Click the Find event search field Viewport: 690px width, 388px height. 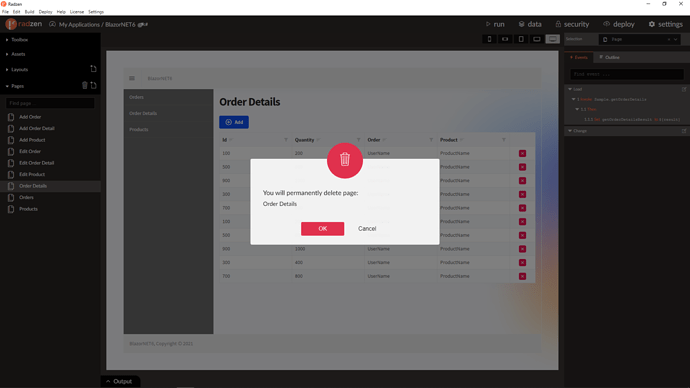pyautogui.click(x=627, y=74)
